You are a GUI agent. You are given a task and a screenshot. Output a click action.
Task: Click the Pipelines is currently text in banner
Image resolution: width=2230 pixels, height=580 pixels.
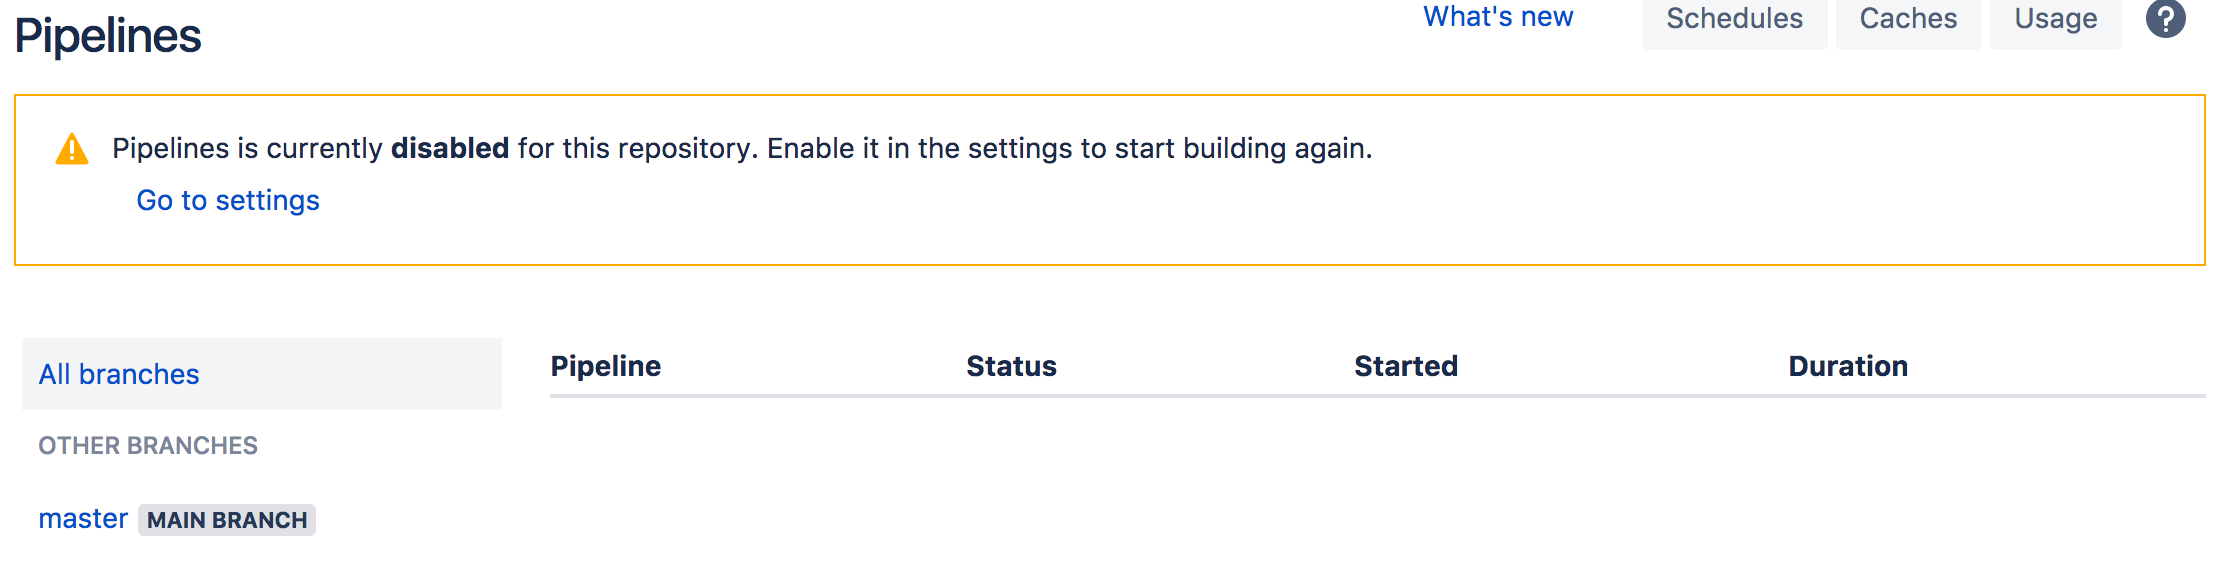[247, 148]
